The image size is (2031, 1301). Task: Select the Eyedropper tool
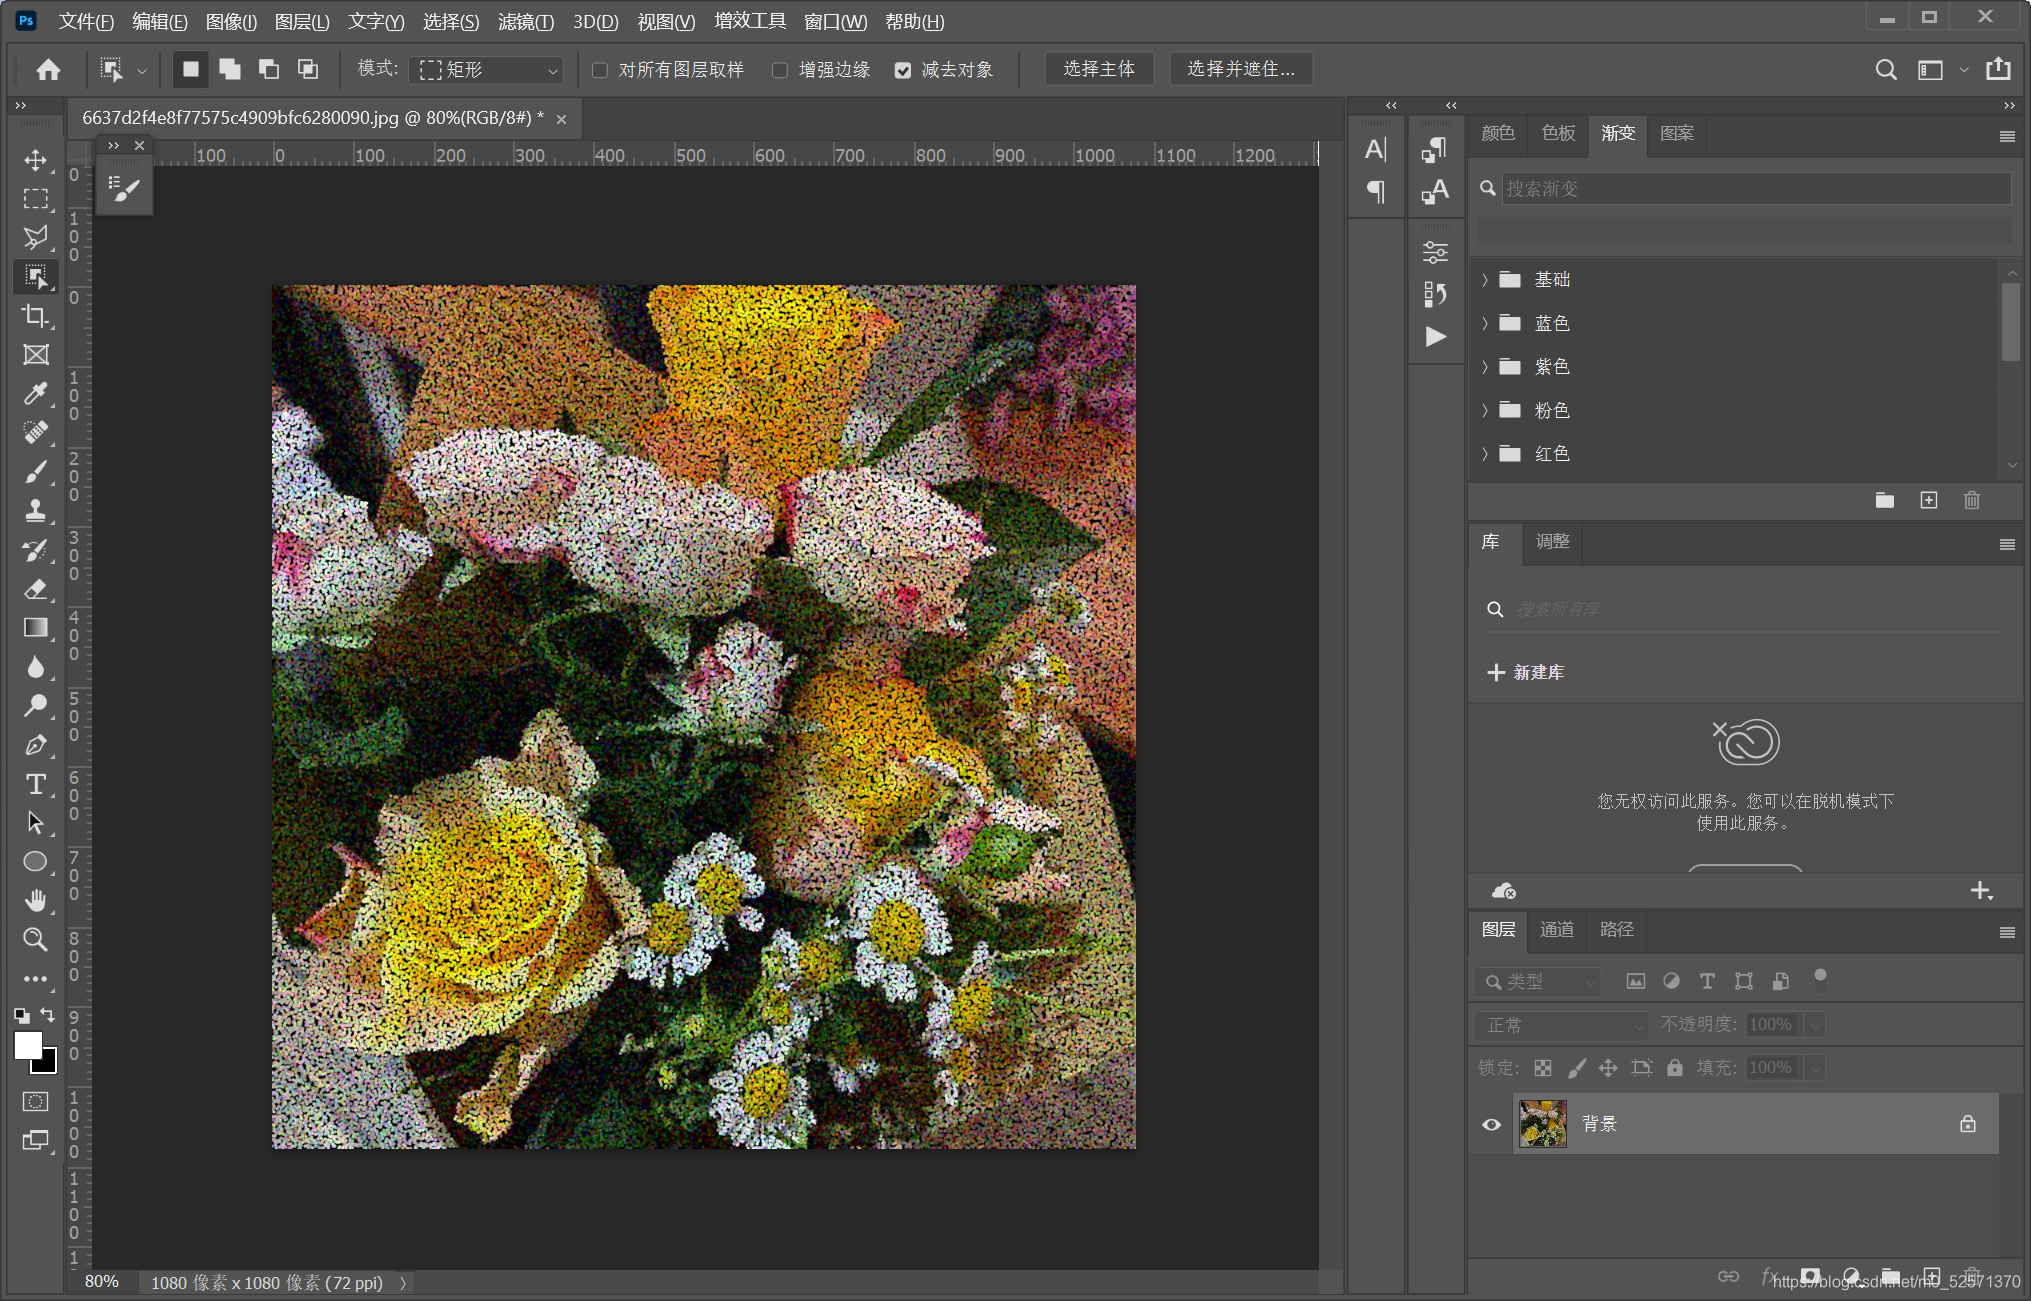36,393
